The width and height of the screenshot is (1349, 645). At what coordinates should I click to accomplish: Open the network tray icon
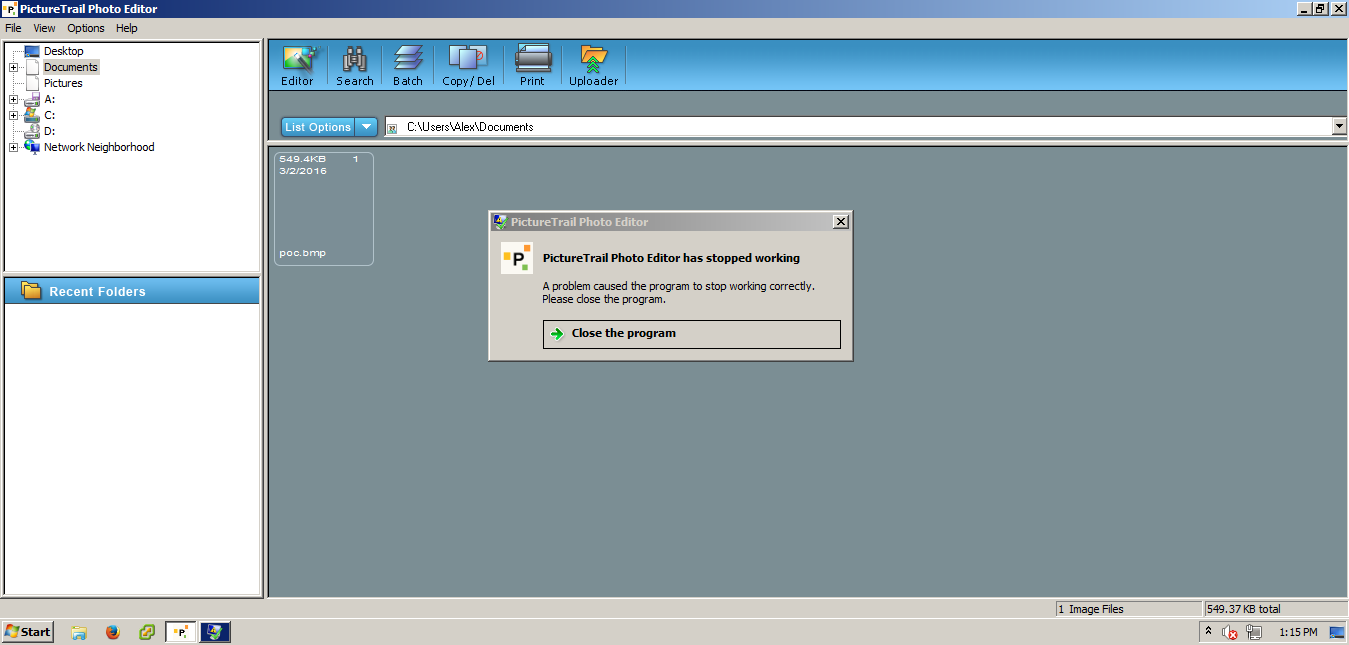click(x=1254, y=632)
